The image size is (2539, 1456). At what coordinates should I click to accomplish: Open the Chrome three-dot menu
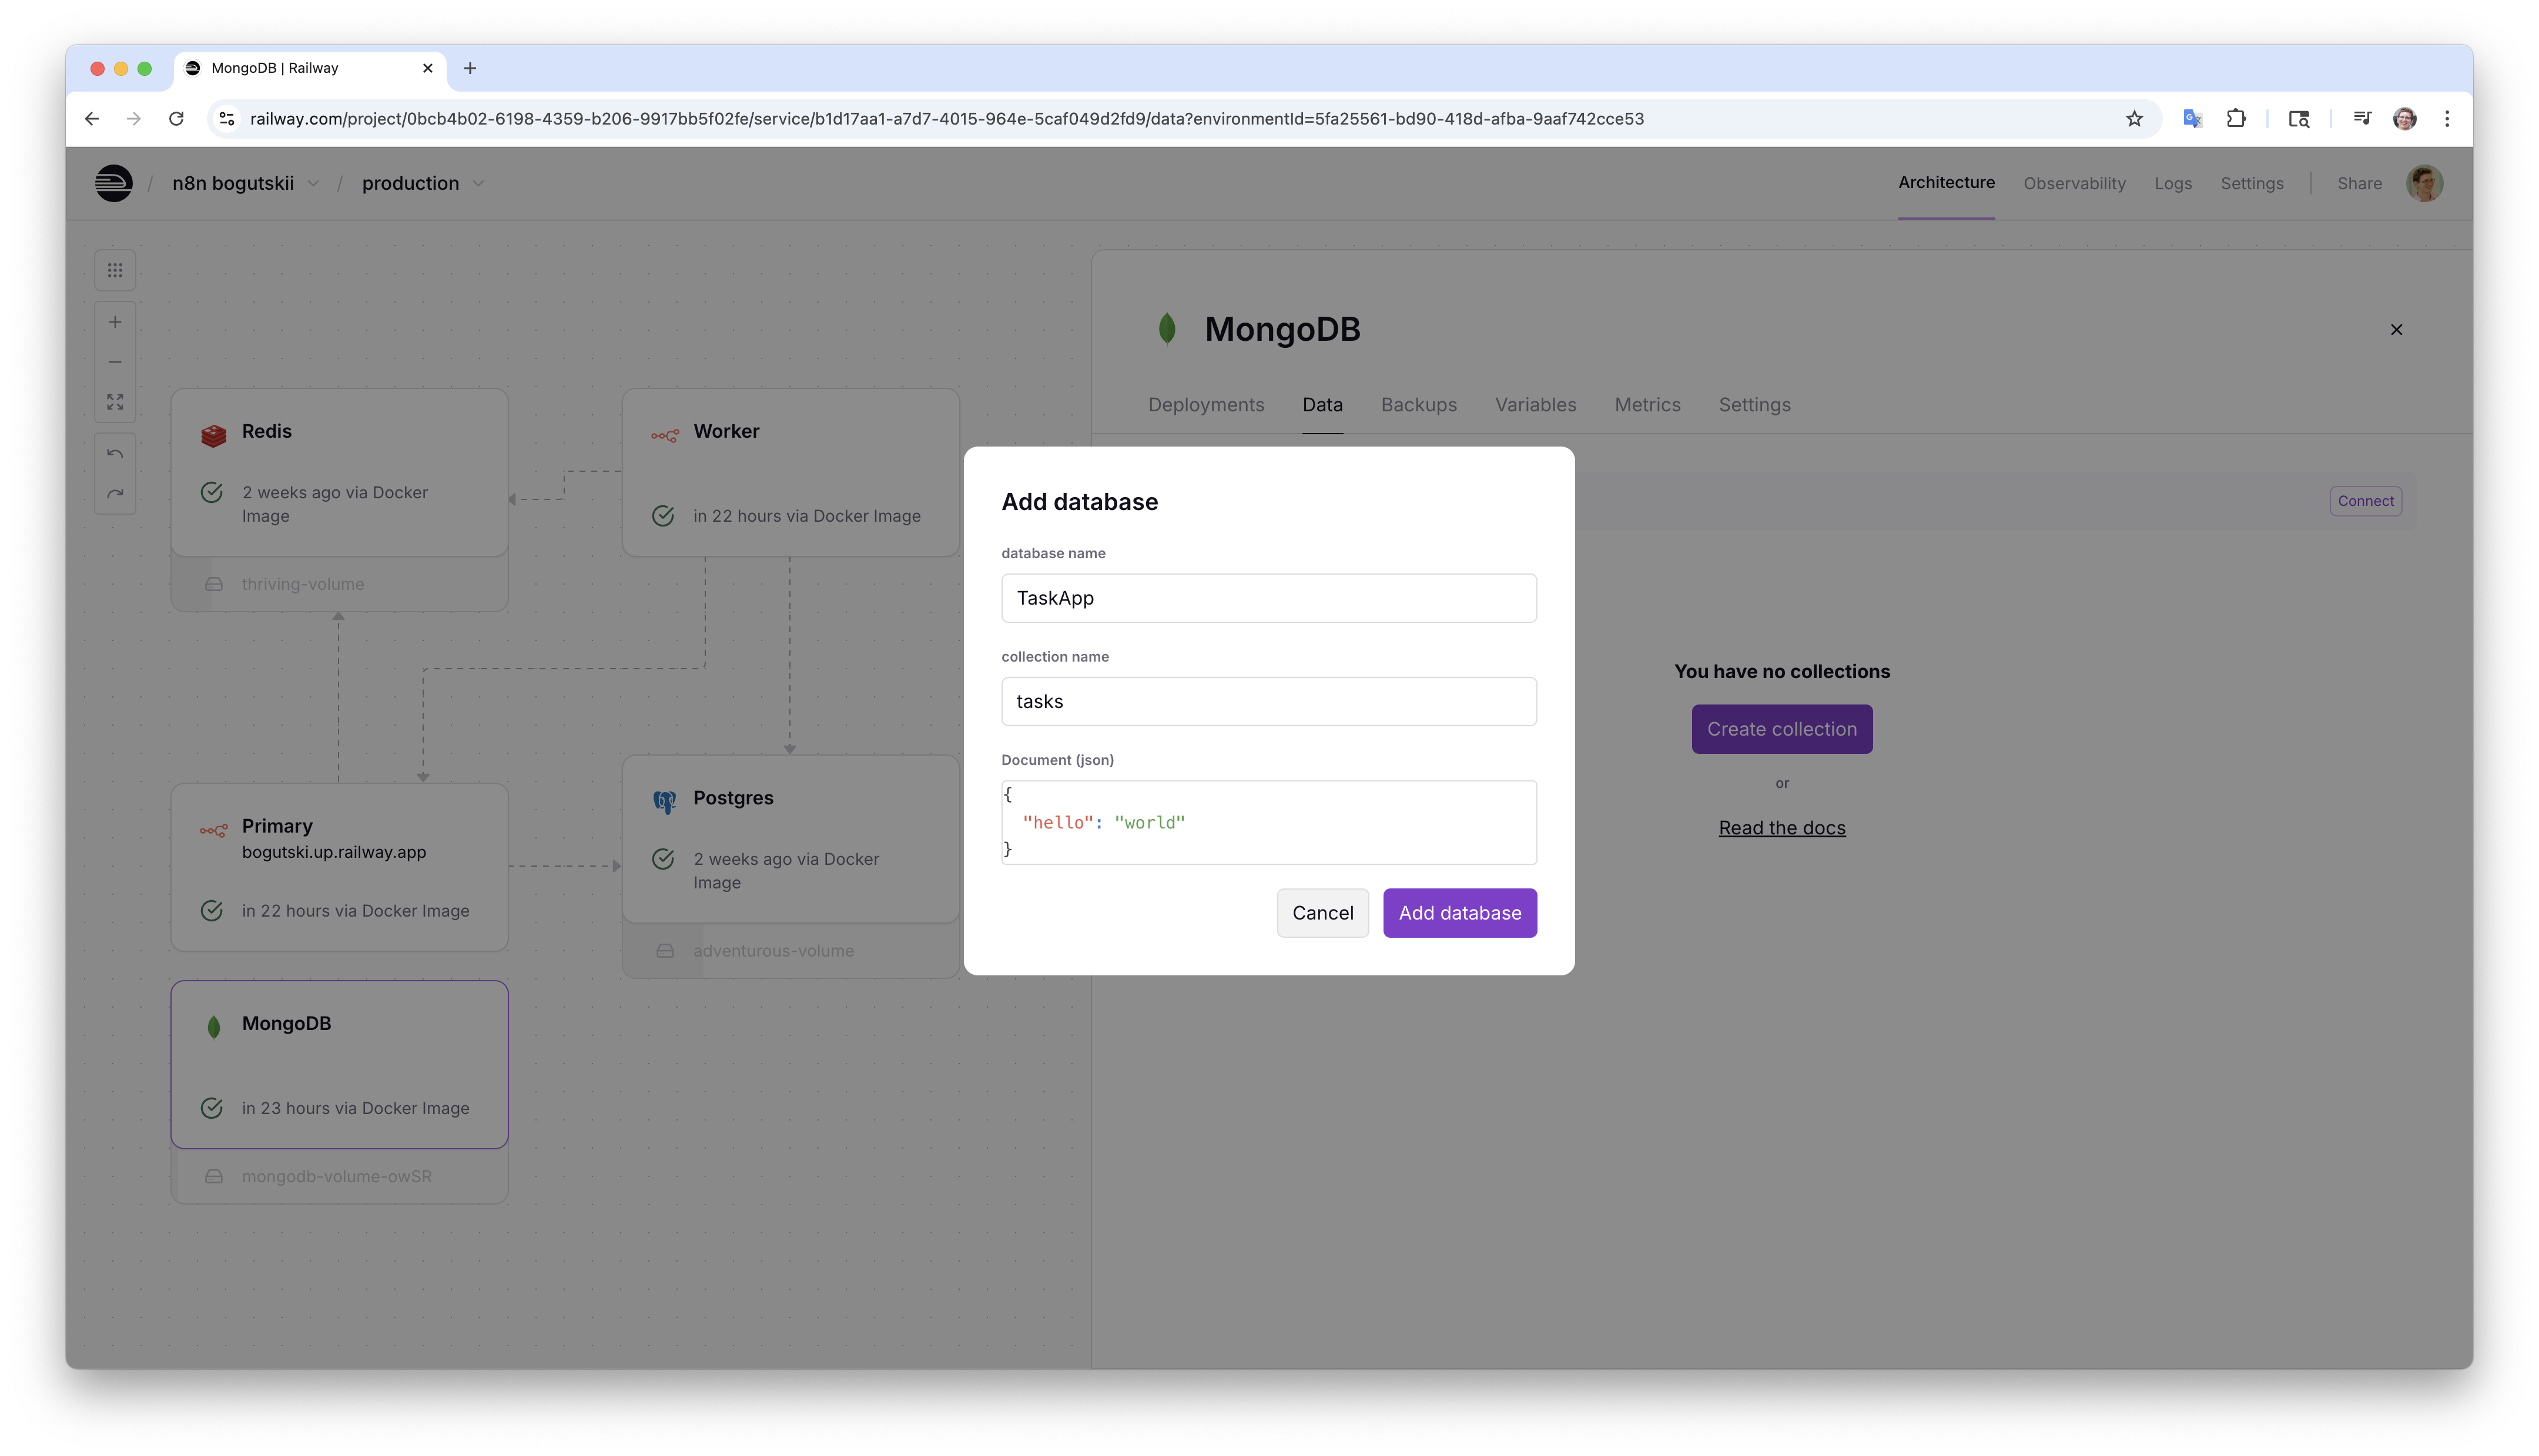coord(2447,119)
